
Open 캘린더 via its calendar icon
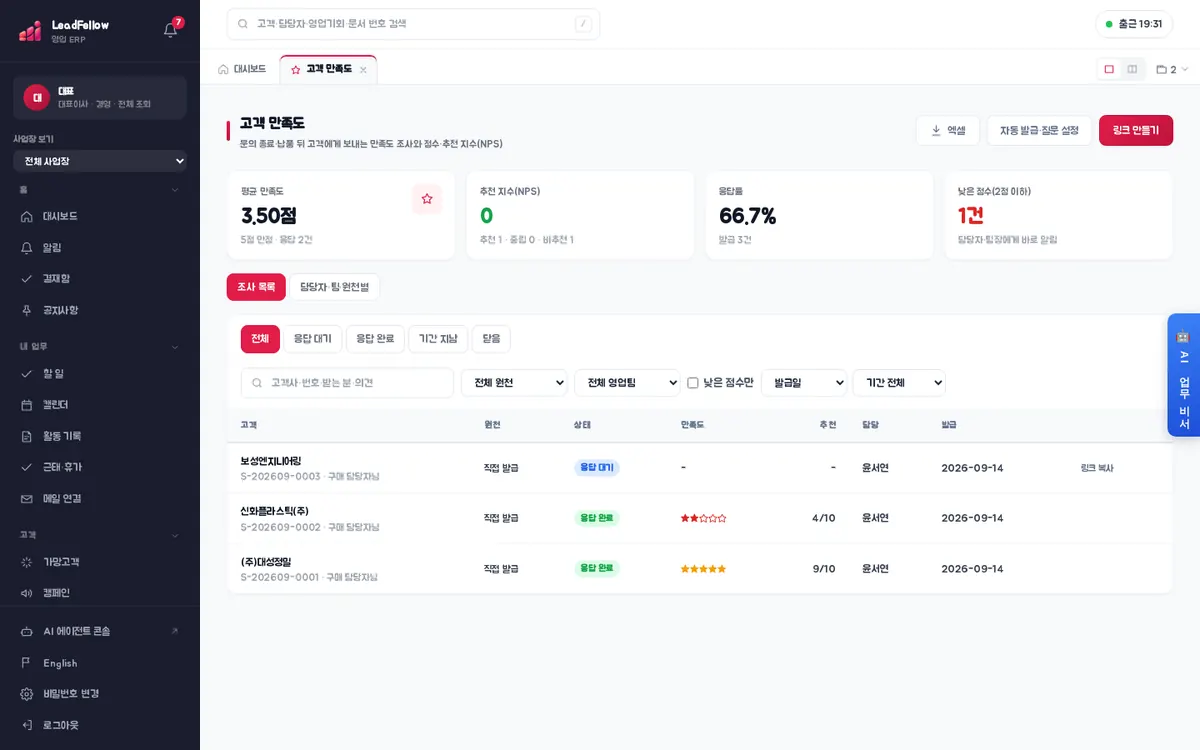27,405
